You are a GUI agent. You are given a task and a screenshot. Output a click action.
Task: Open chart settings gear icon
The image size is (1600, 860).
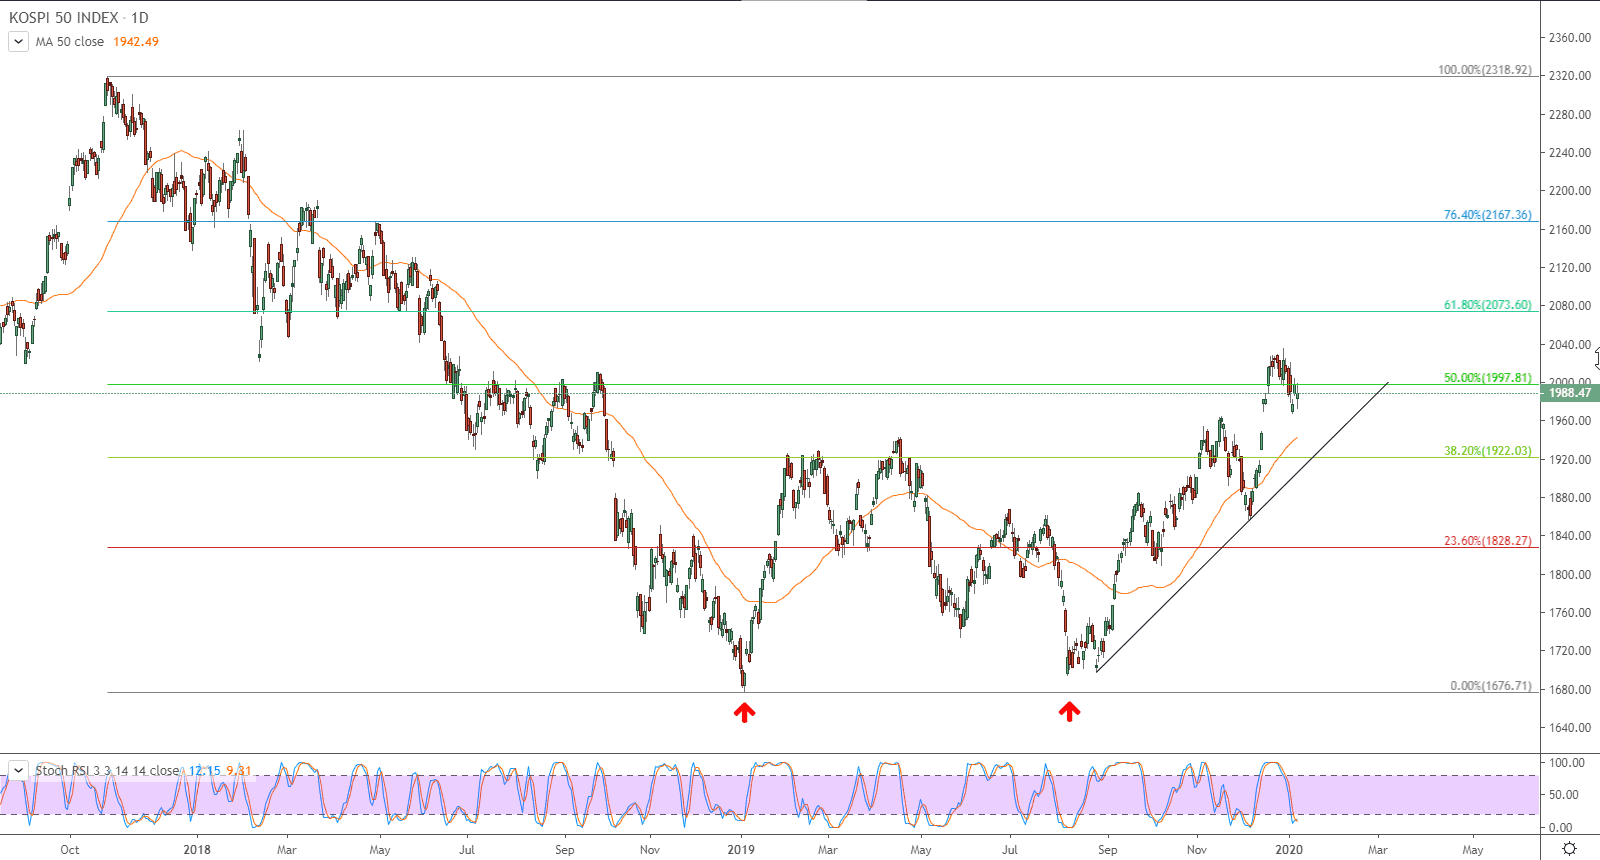1569,849
